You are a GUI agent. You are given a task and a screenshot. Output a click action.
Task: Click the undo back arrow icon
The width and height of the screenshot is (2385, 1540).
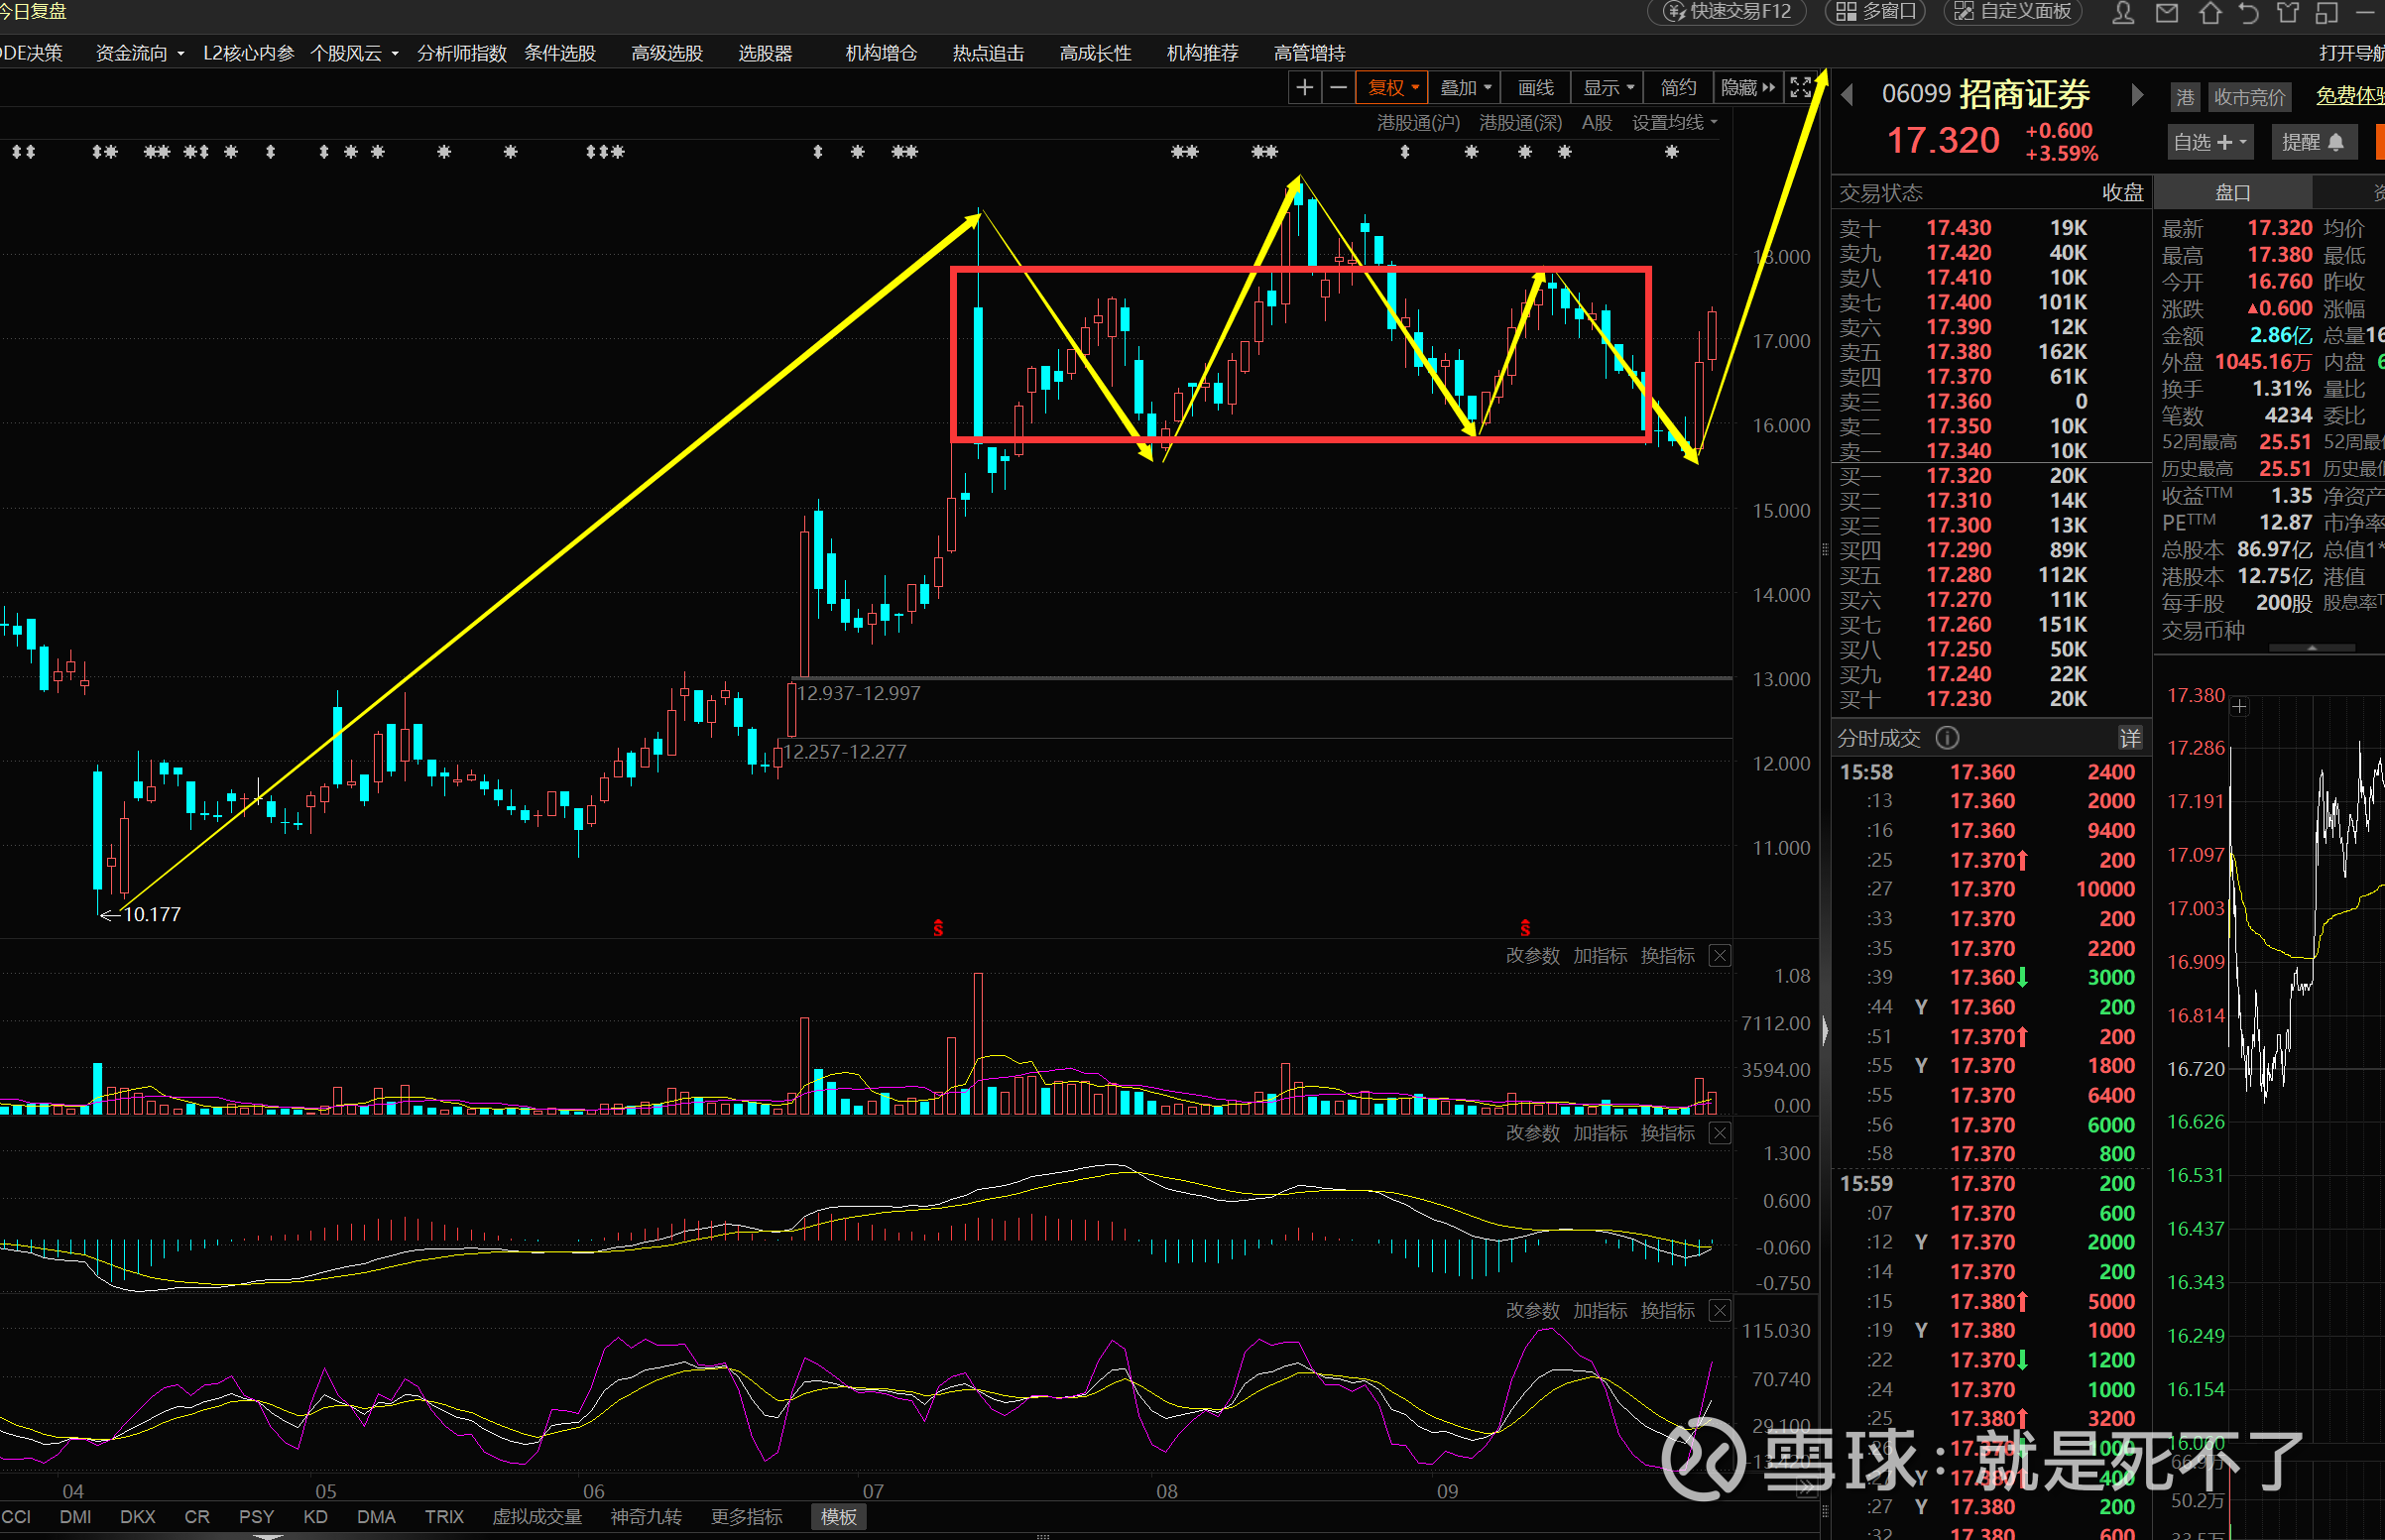tap(2248, 13)
